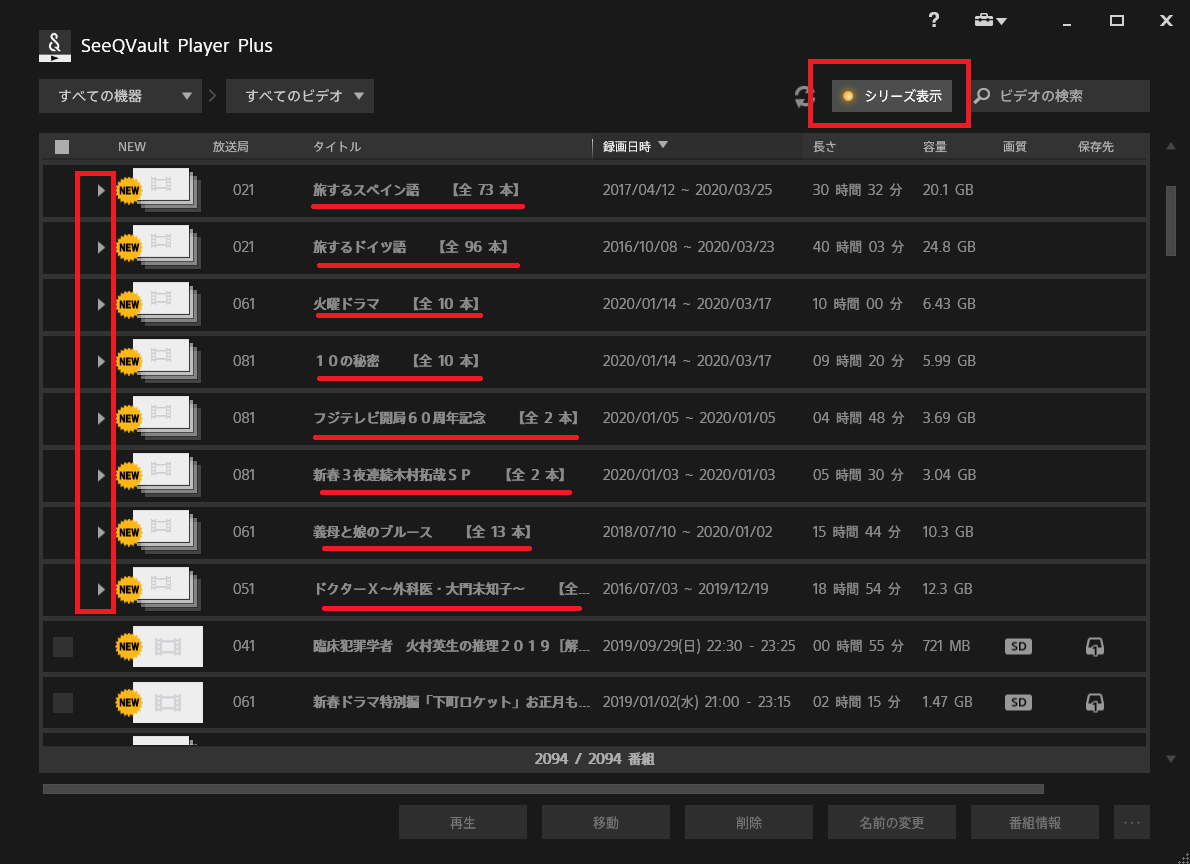Tick the checkbox for 臨床犯罪学者 row
This screenshot has width=1190, height=864.
[63, 647]
